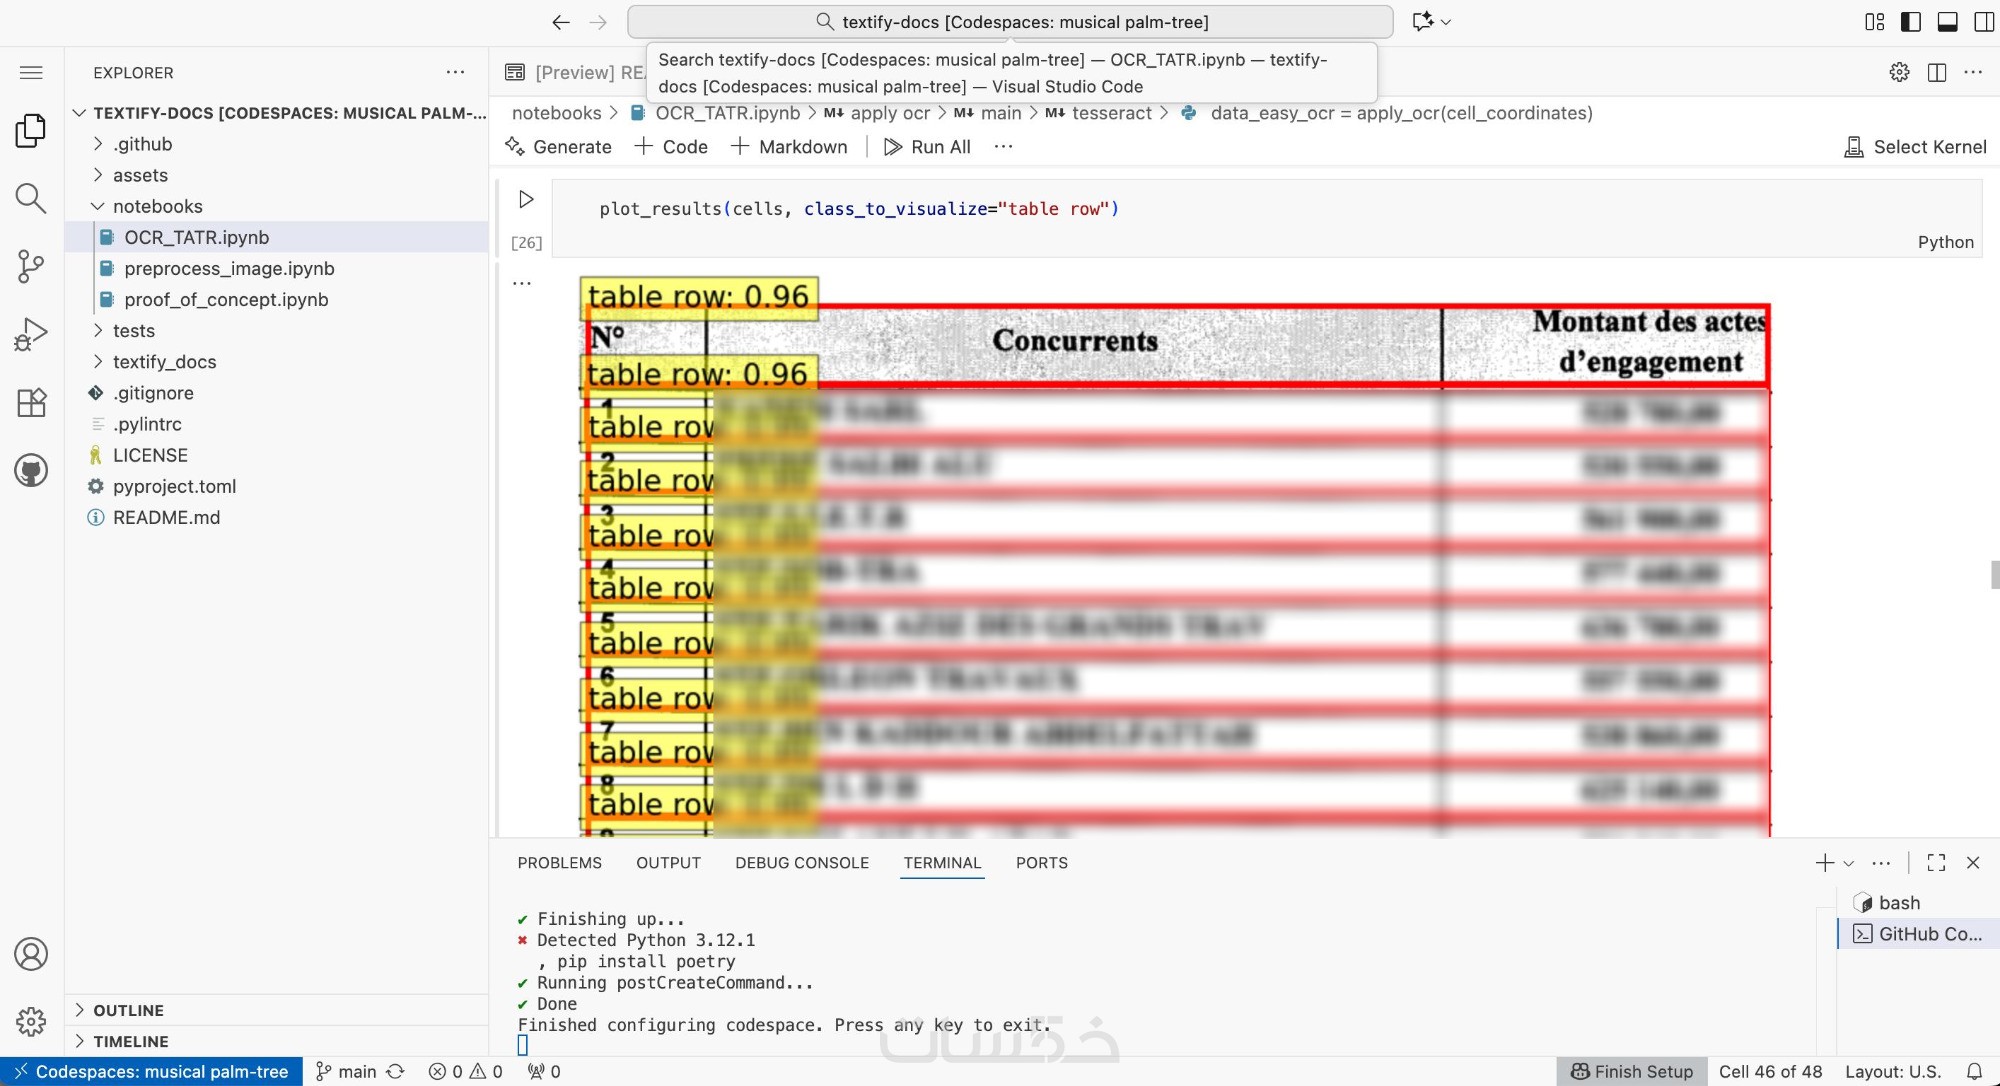This screenshot has width=2000, height=1086.
Task: Switch to the PORTS tab
Action: click(1041, 862)
